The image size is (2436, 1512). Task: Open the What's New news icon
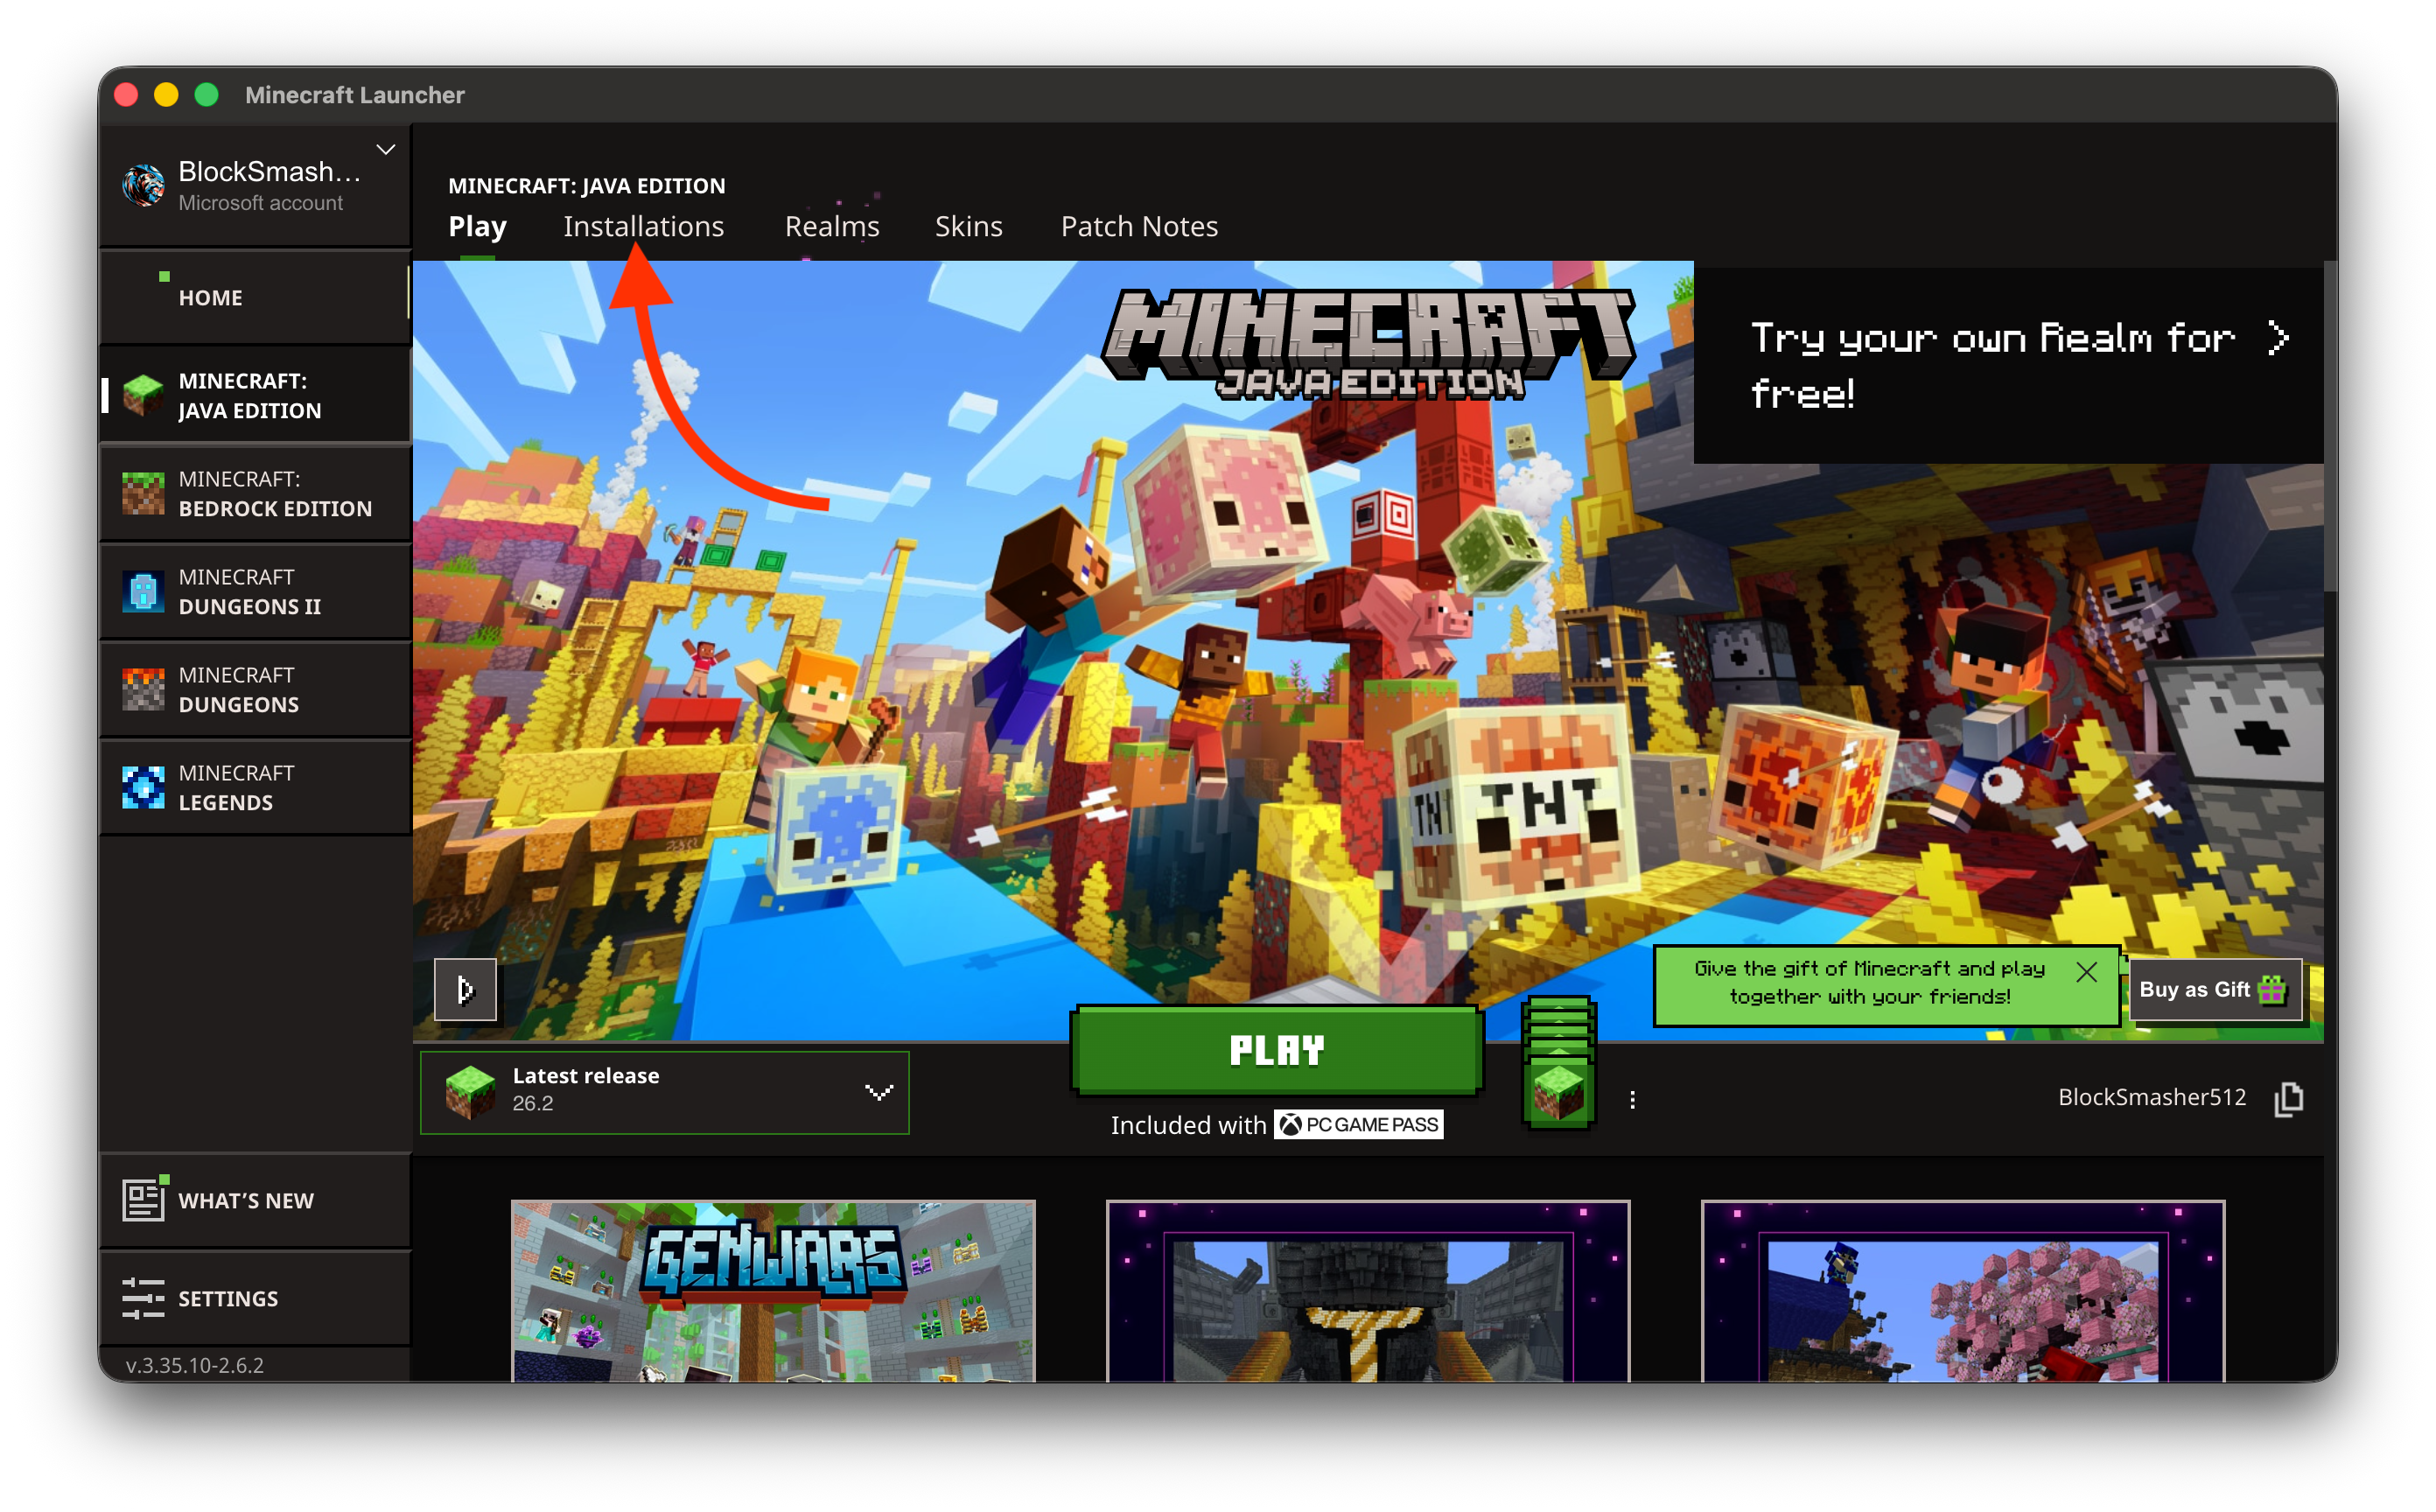(x=143, y=1199)
